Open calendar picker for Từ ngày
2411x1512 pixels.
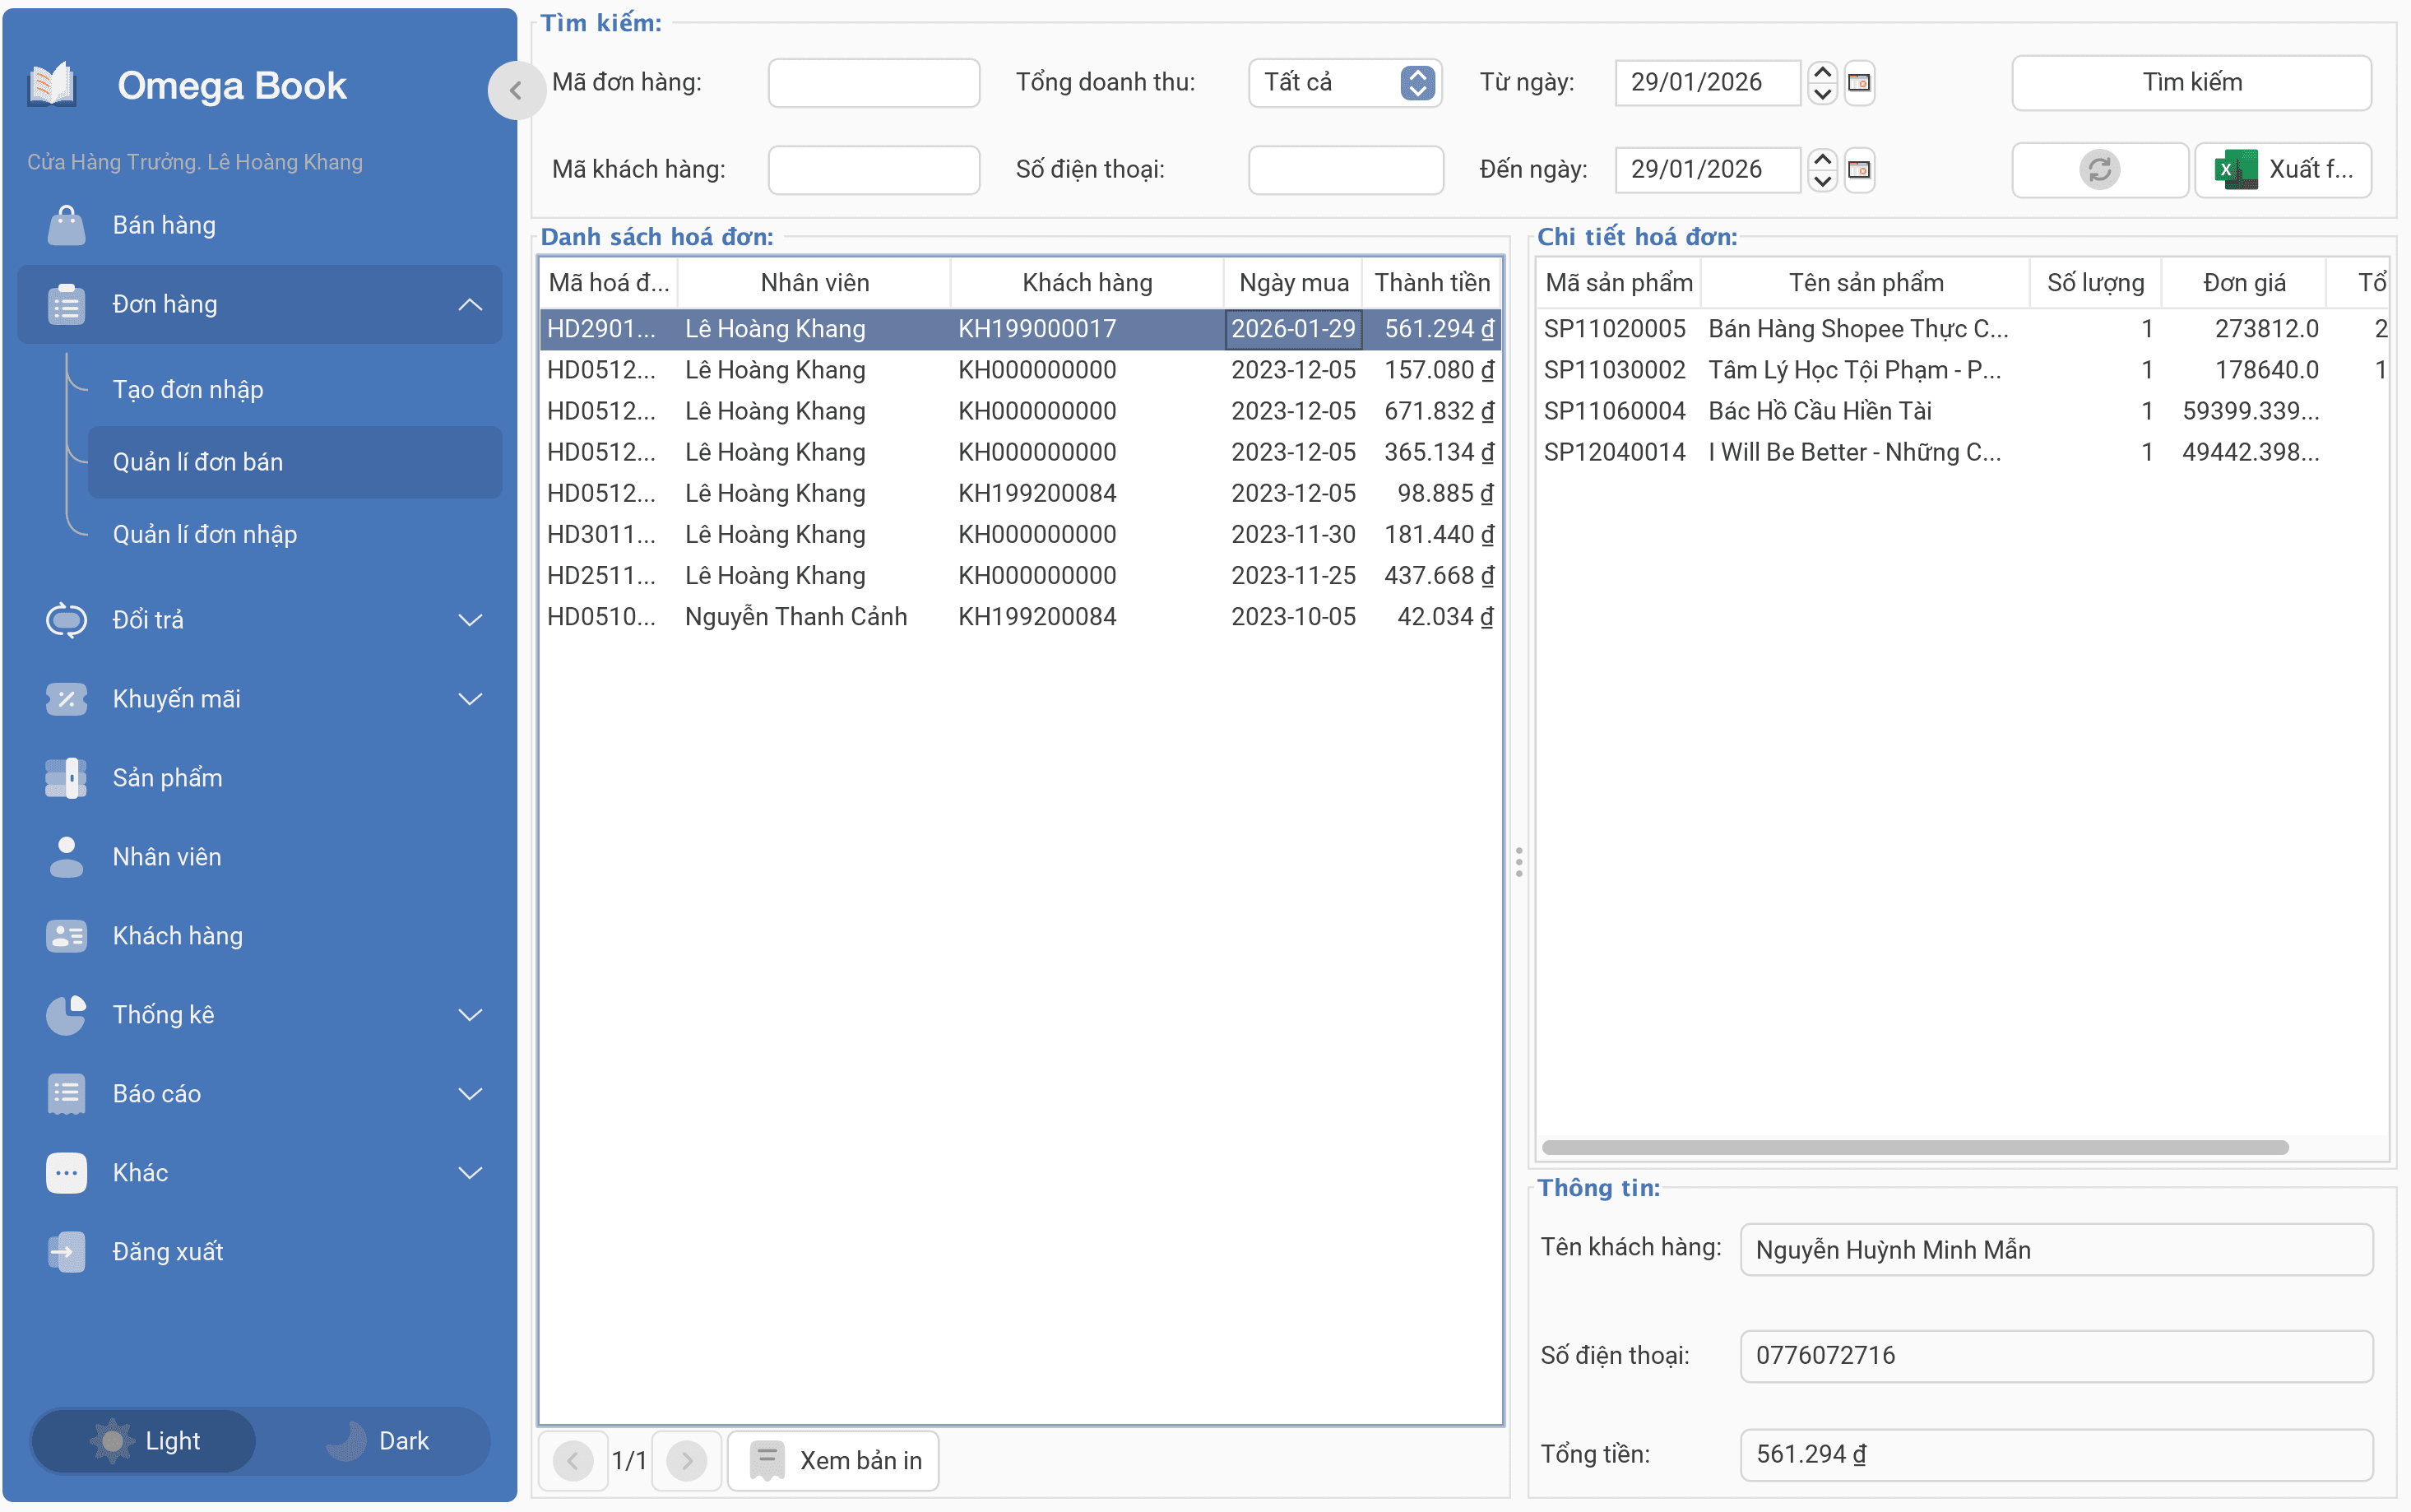click(1859, 82)
